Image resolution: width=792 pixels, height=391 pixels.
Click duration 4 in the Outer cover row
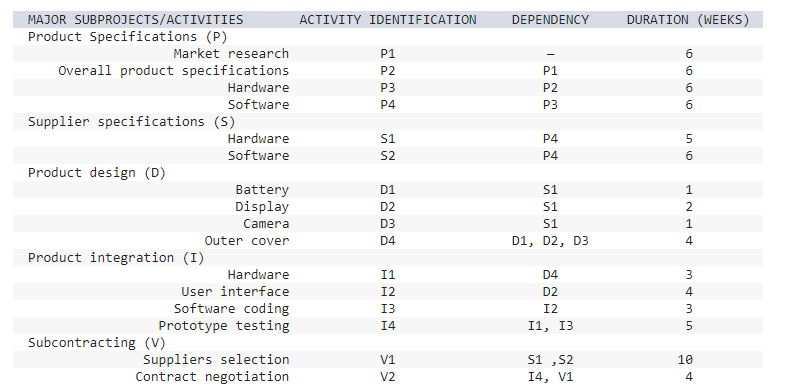coord(689,240)
